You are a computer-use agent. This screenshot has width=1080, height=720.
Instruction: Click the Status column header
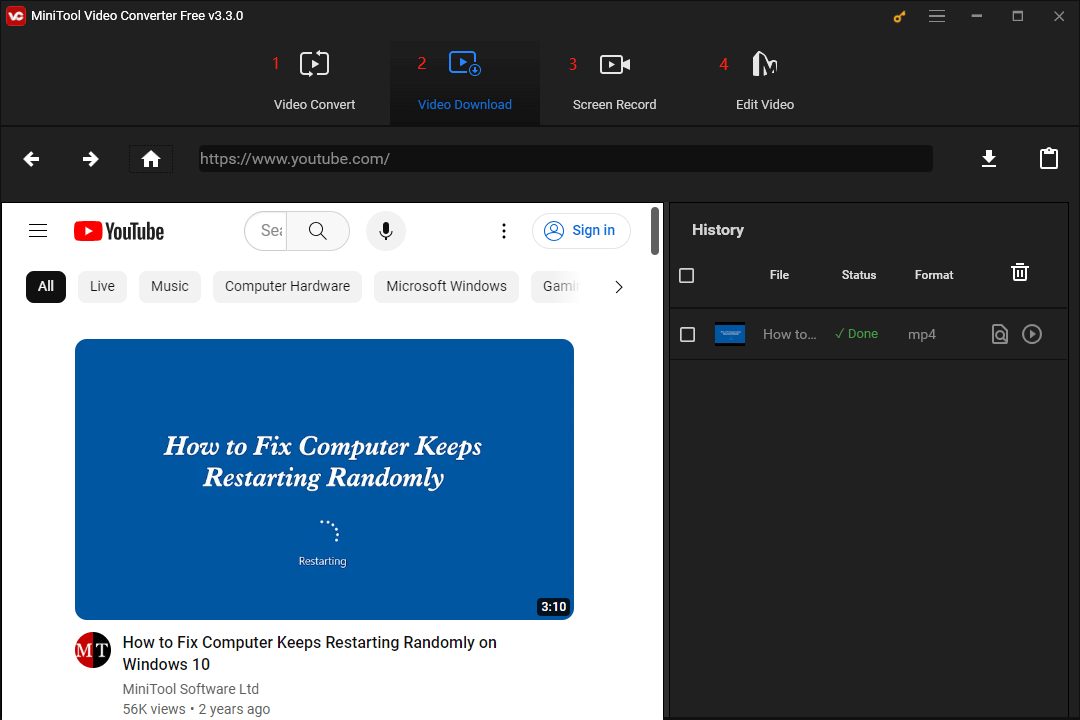pos(858,275)
